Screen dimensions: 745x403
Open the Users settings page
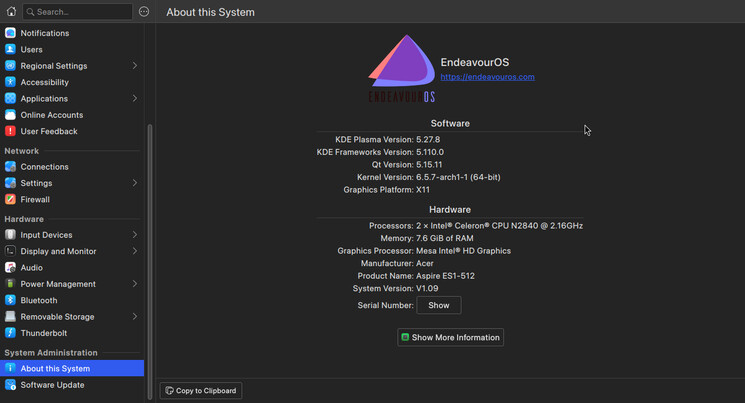(x=72, y=49)
